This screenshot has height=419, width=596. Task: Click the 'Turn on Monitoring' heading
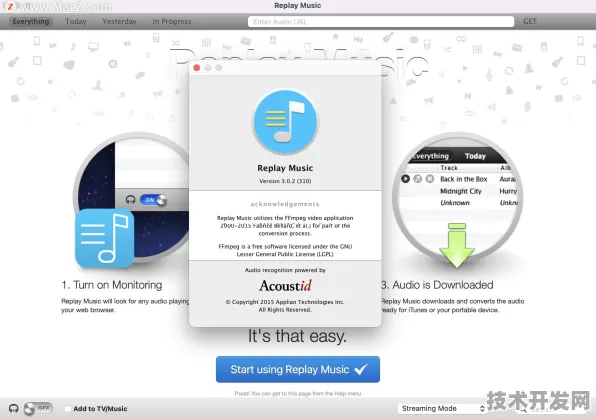coord(112,285)
